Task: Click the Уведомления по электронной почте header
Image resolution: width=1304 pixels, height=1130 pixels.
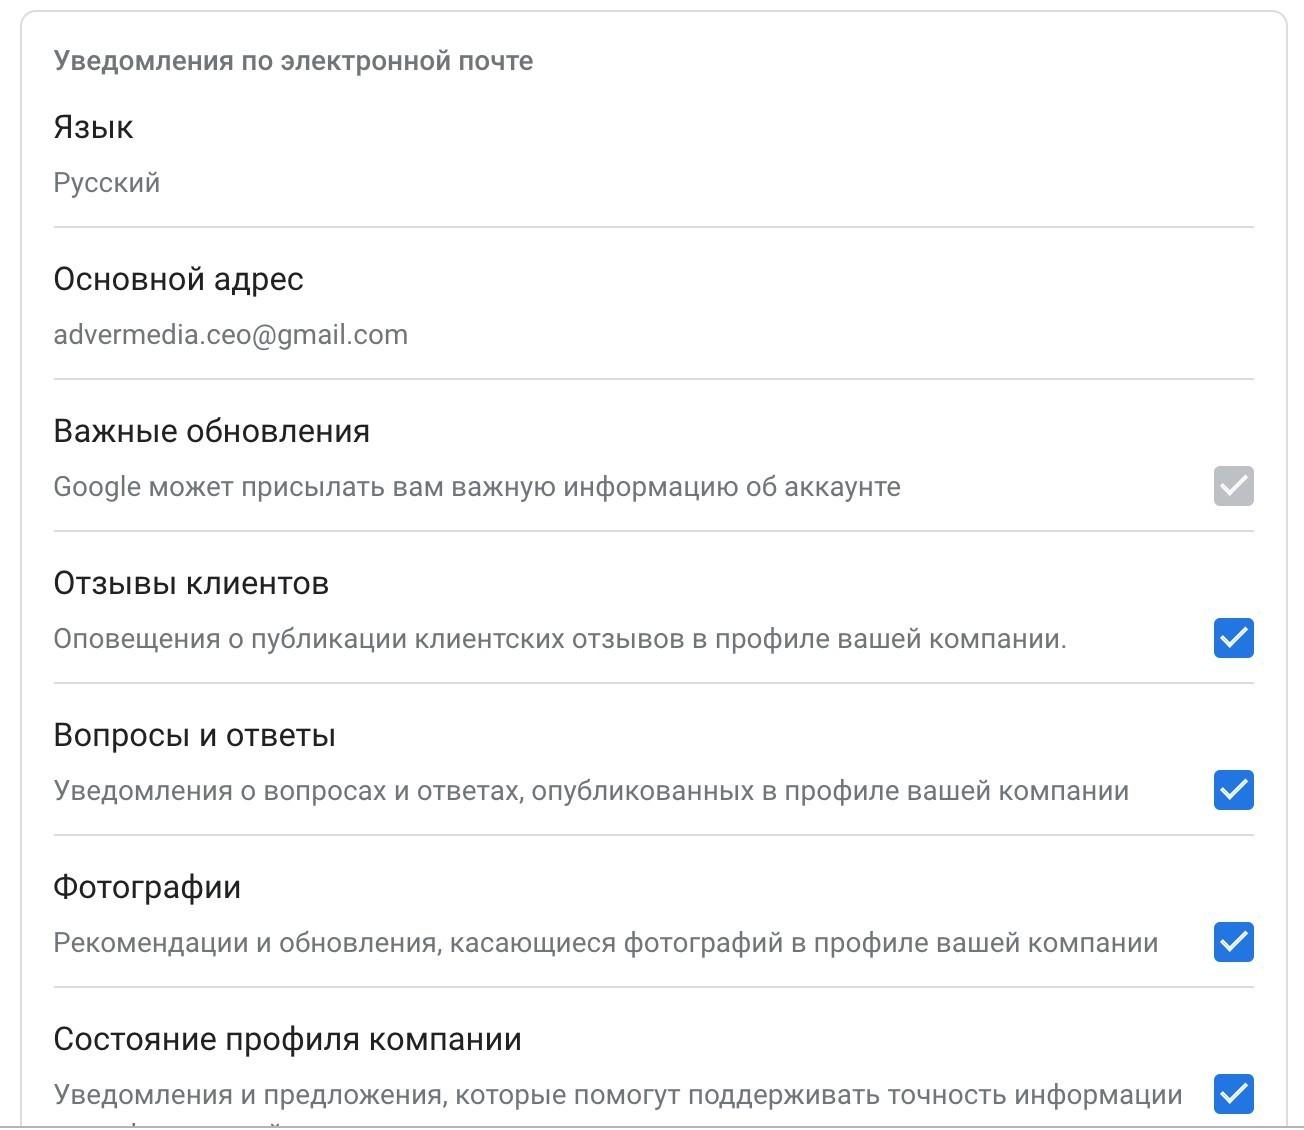Action: [x=293, y=61]
